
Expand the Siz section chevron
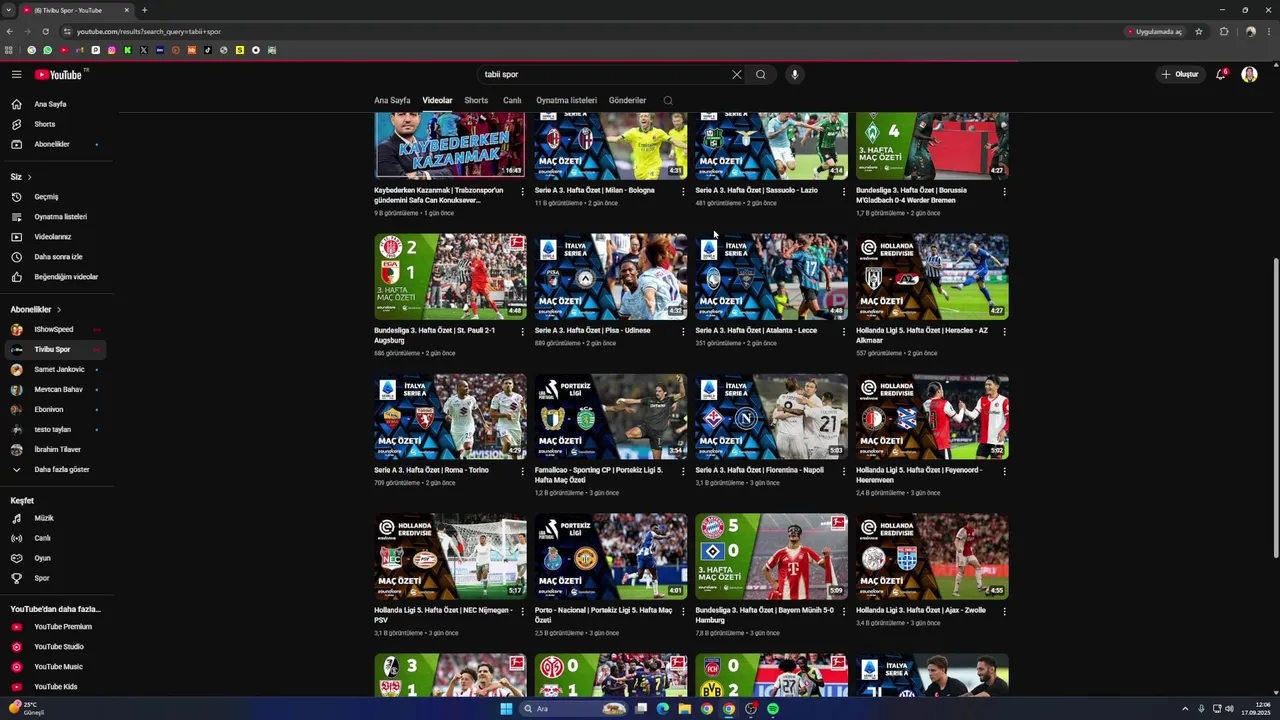coord(30,177)
